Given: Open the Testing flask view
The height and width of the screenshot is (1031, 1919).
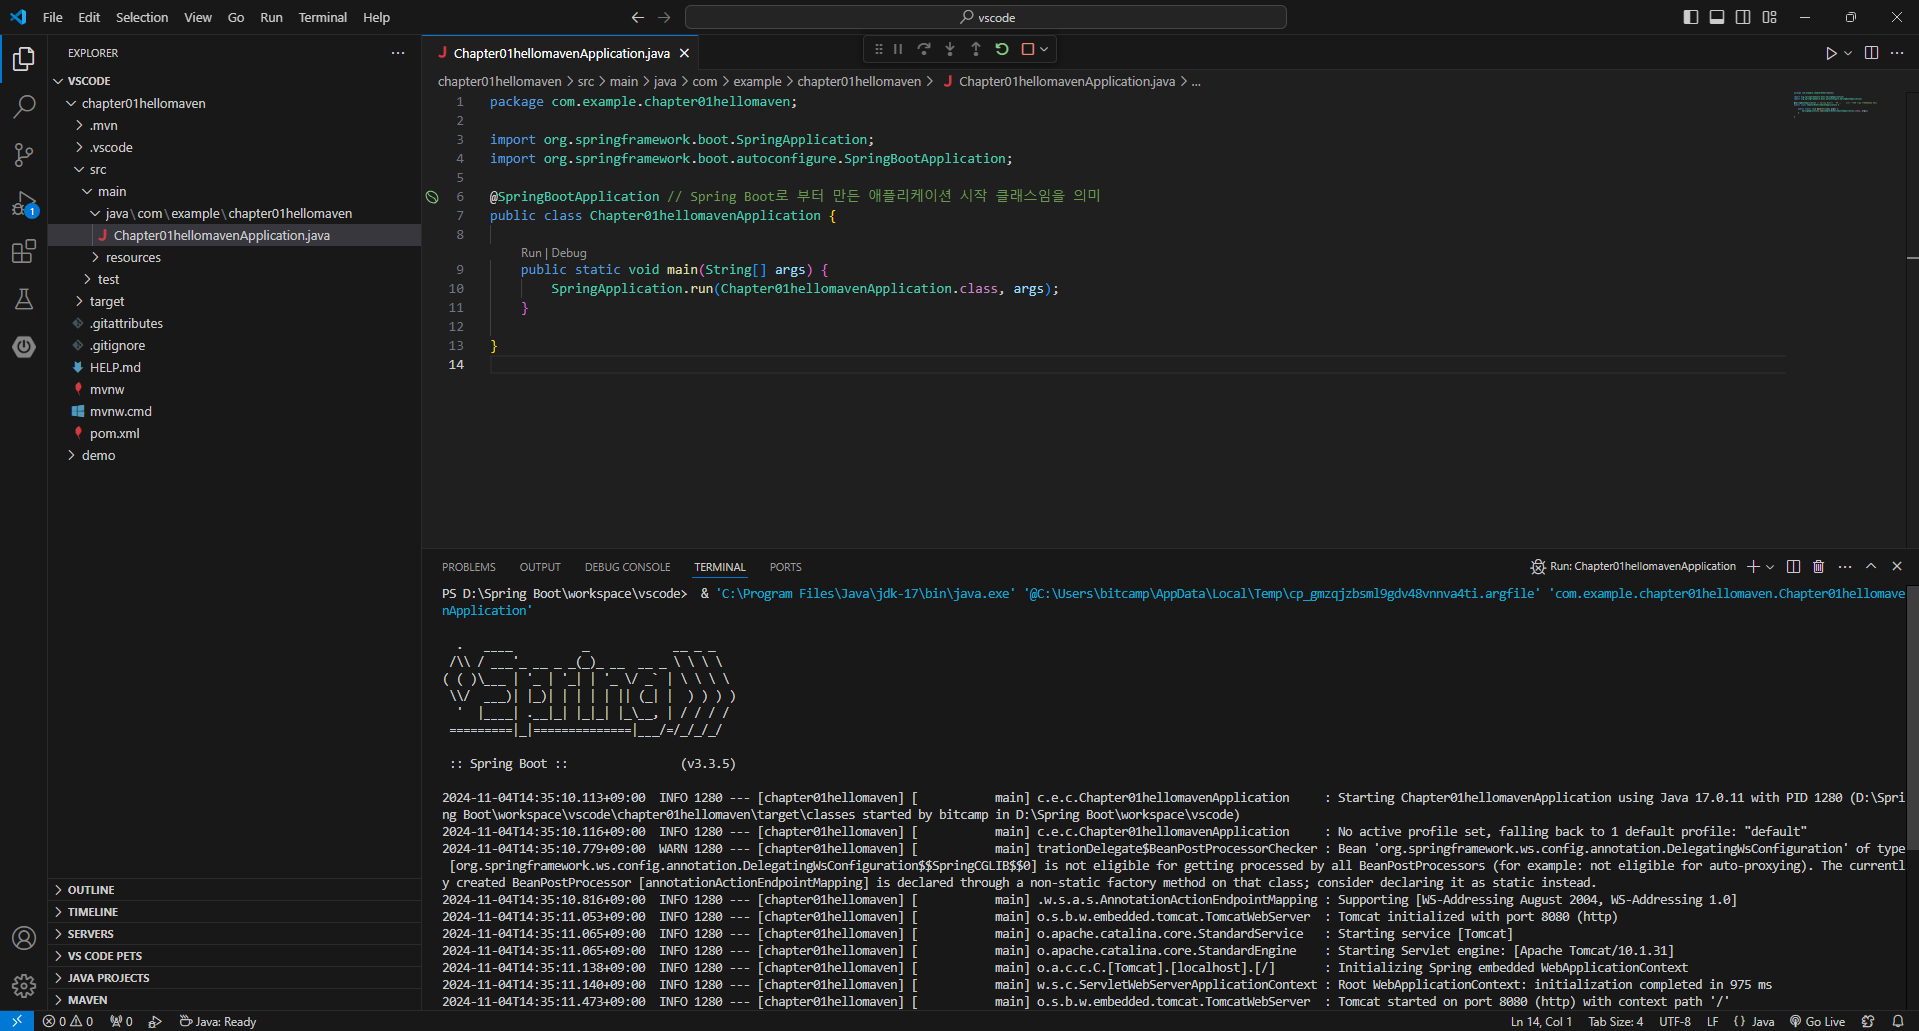Looking at the screenshot, I should pos(24,299).
